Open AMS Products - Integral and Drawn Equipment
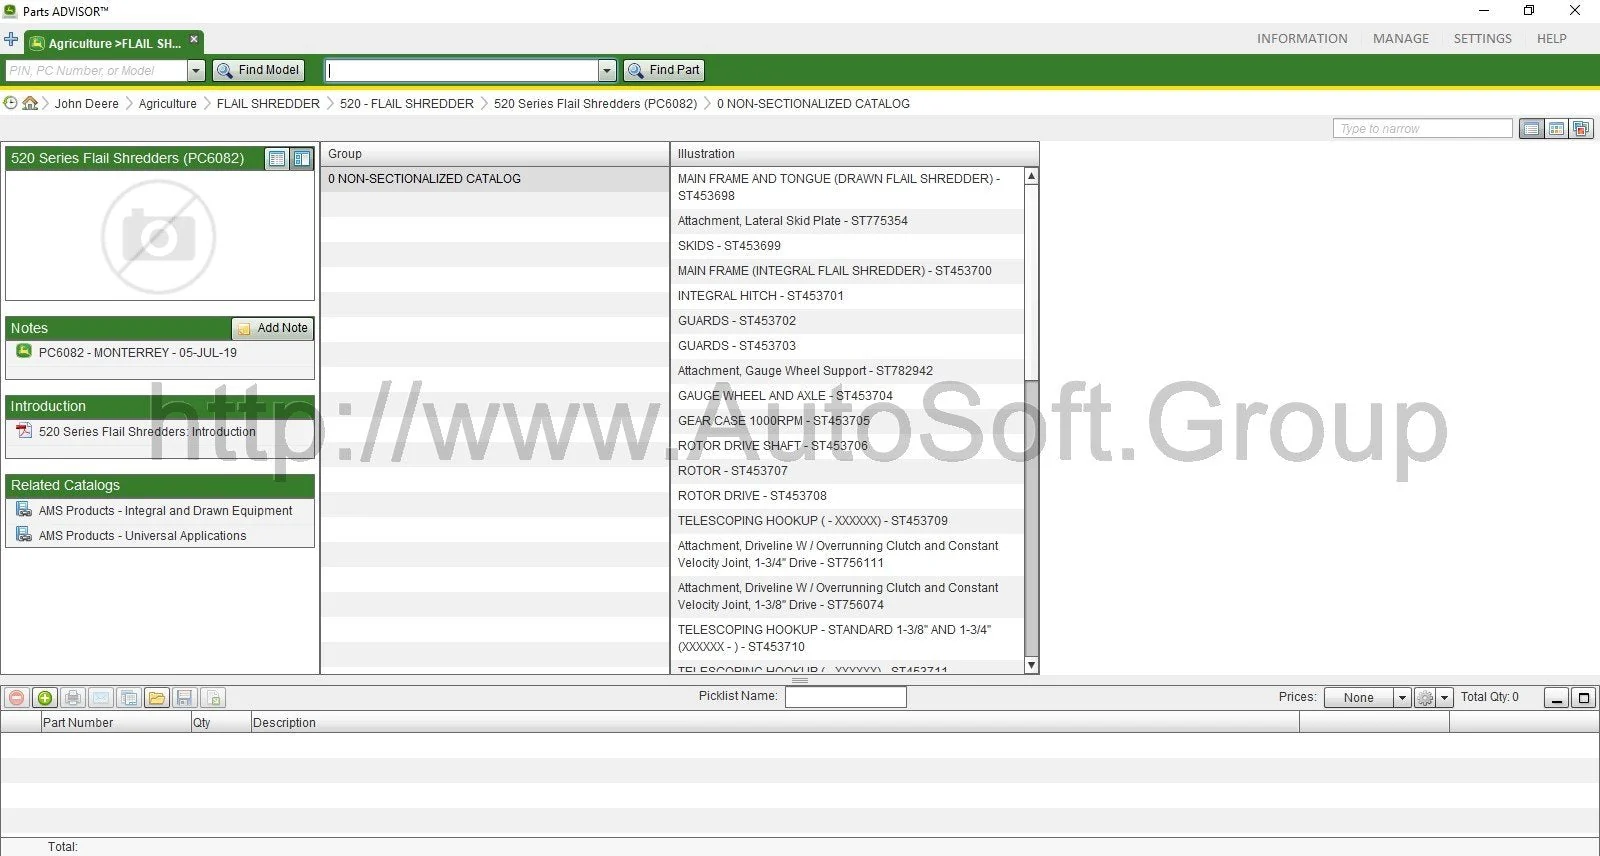Viewport: 1600px width, 856px height. click(x=165, y=511)
